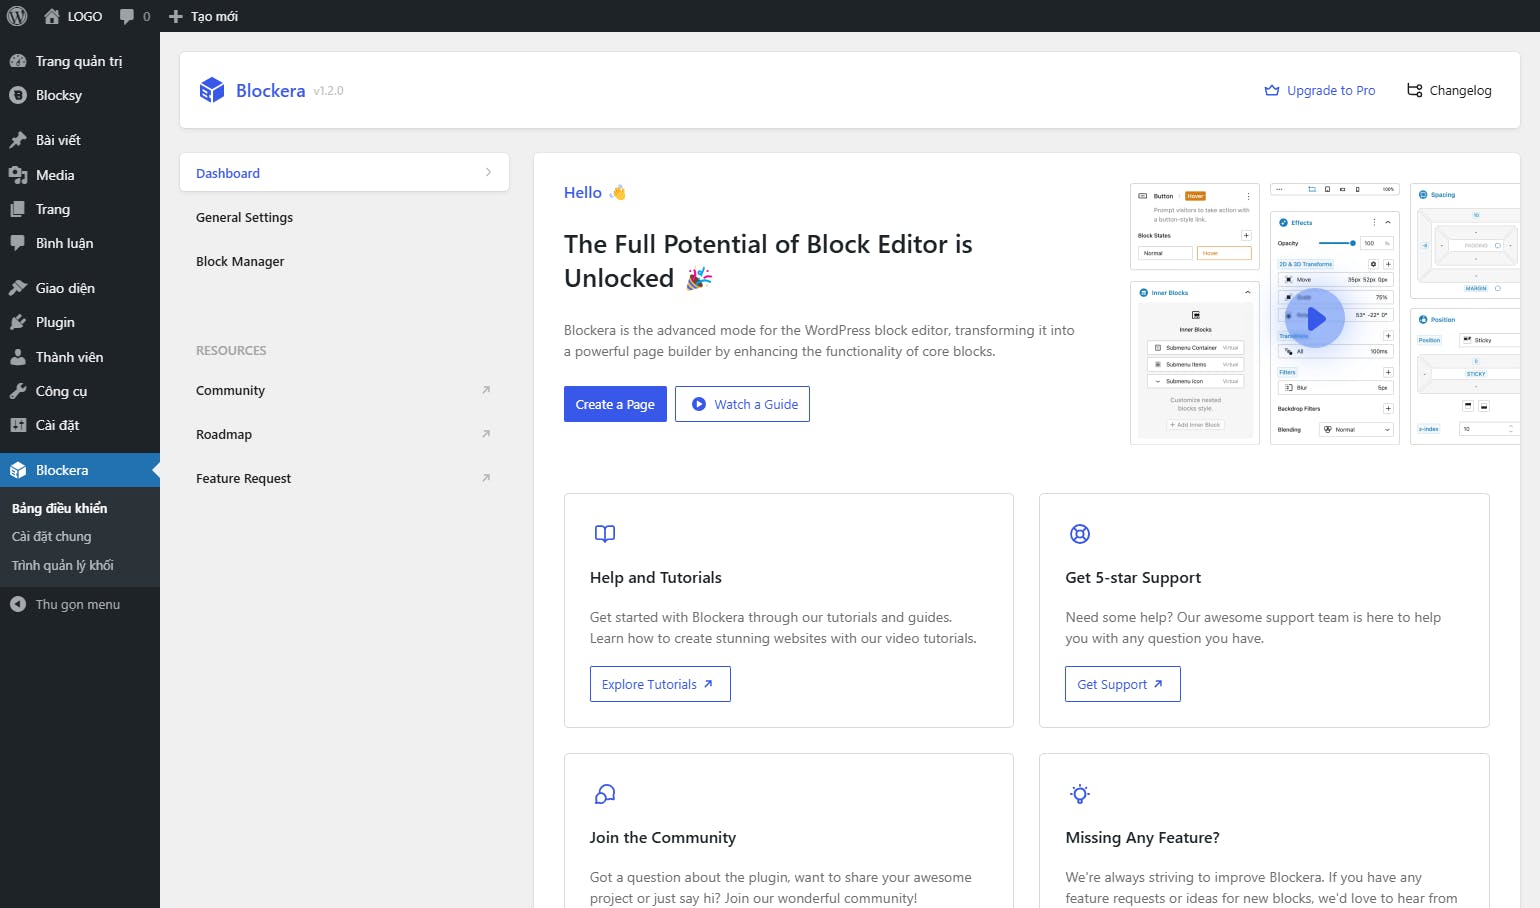Viewport: 1540px width, 908px height.
Task: Open the comments bubble in admin bar
Action: click(134, 16)
